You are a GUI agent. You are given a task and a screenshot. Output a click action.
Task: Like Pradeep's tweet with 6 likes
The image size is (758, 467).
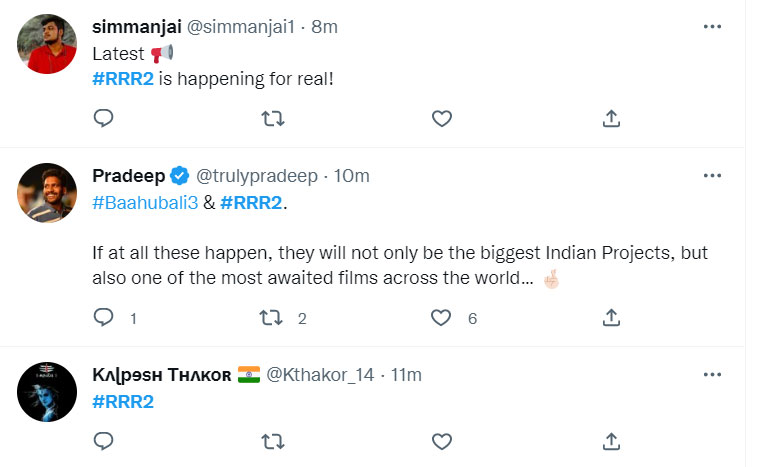pos(441,318)
